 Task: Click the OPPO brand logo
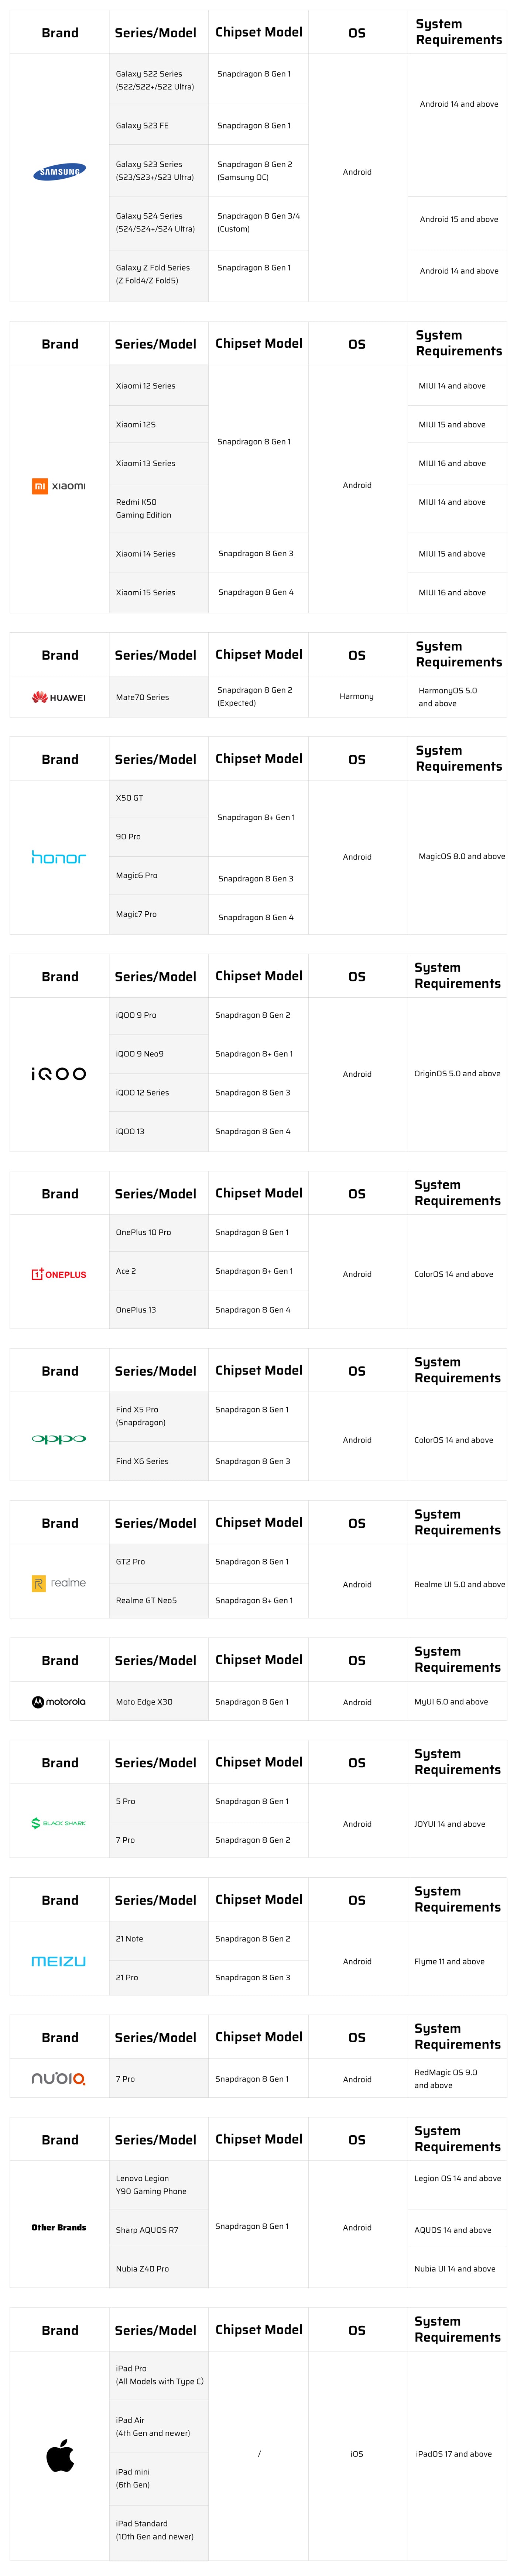[x=59, y=1439]
